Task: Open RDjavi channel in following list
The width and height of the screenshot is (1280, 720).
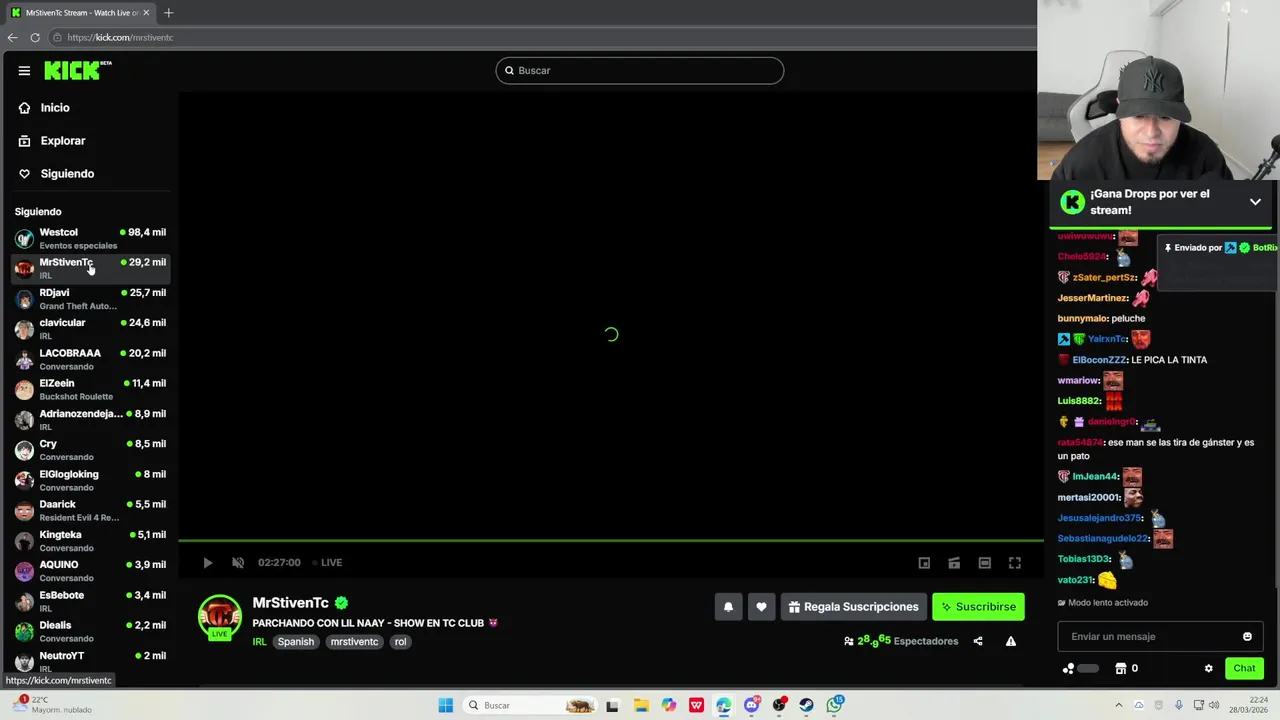Action: (x=90, y=299)
